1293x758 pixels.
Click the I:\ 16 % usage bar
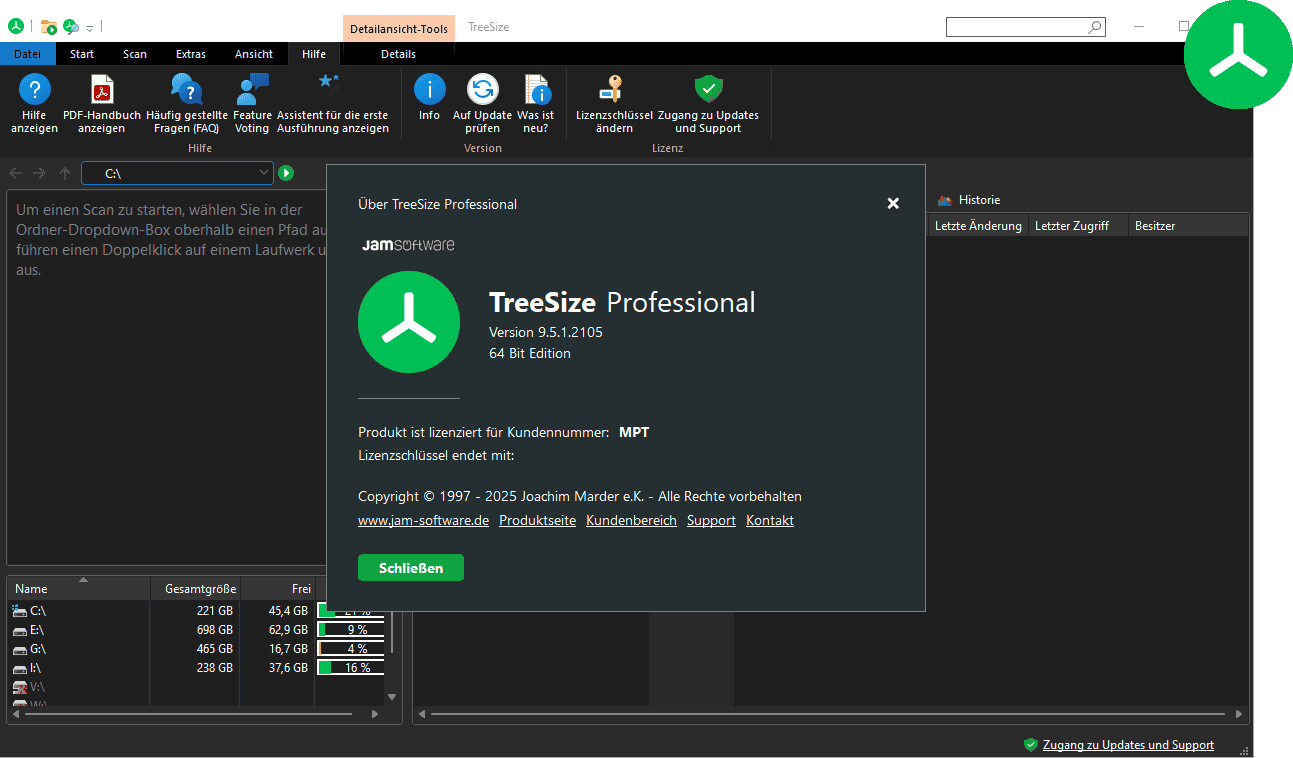tap(350, 668)
